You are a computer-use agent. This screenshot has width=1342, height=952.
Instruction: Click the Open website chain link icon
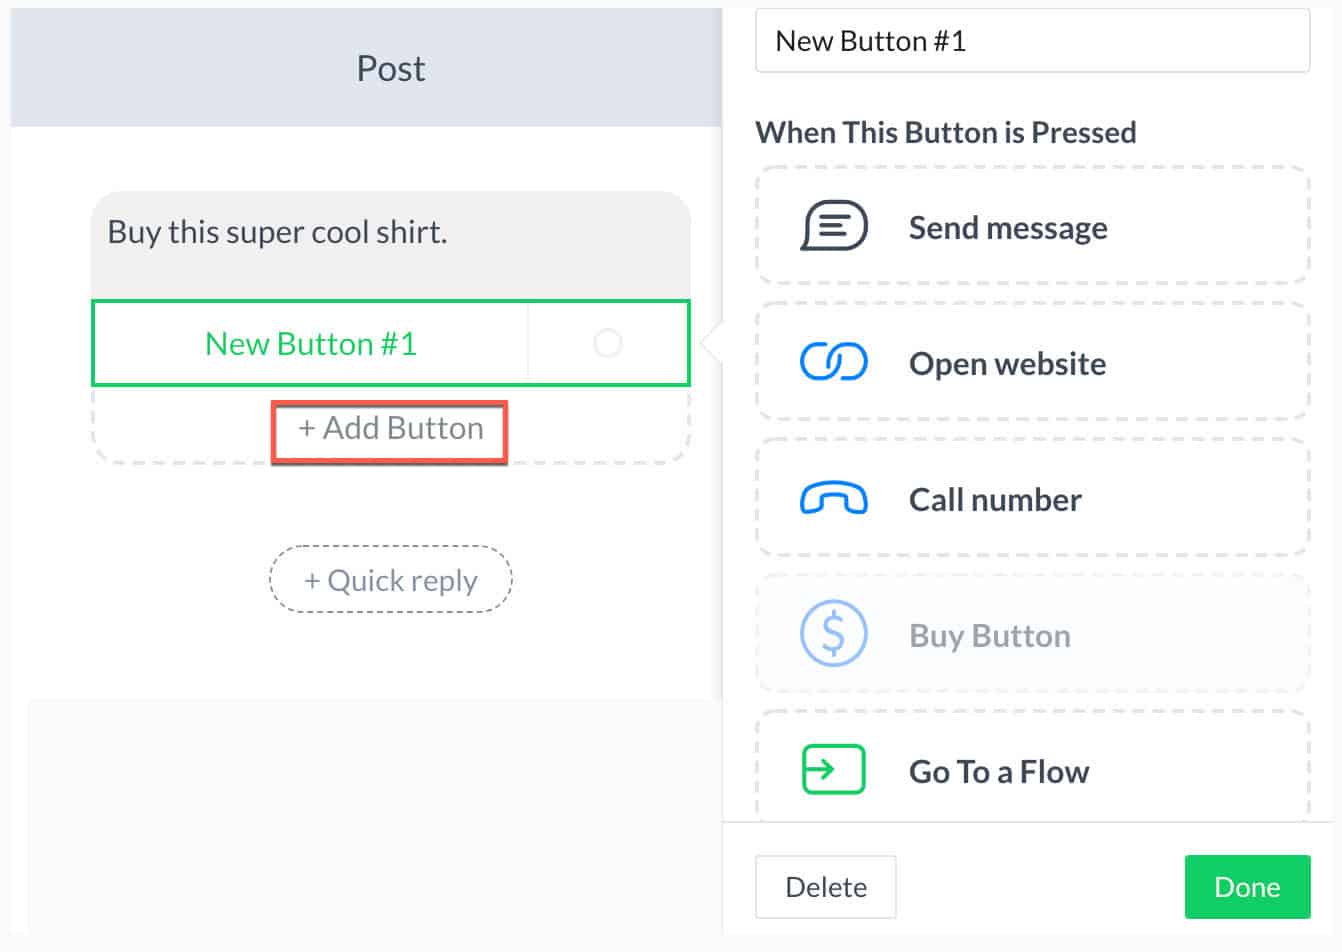pos(833,362)
